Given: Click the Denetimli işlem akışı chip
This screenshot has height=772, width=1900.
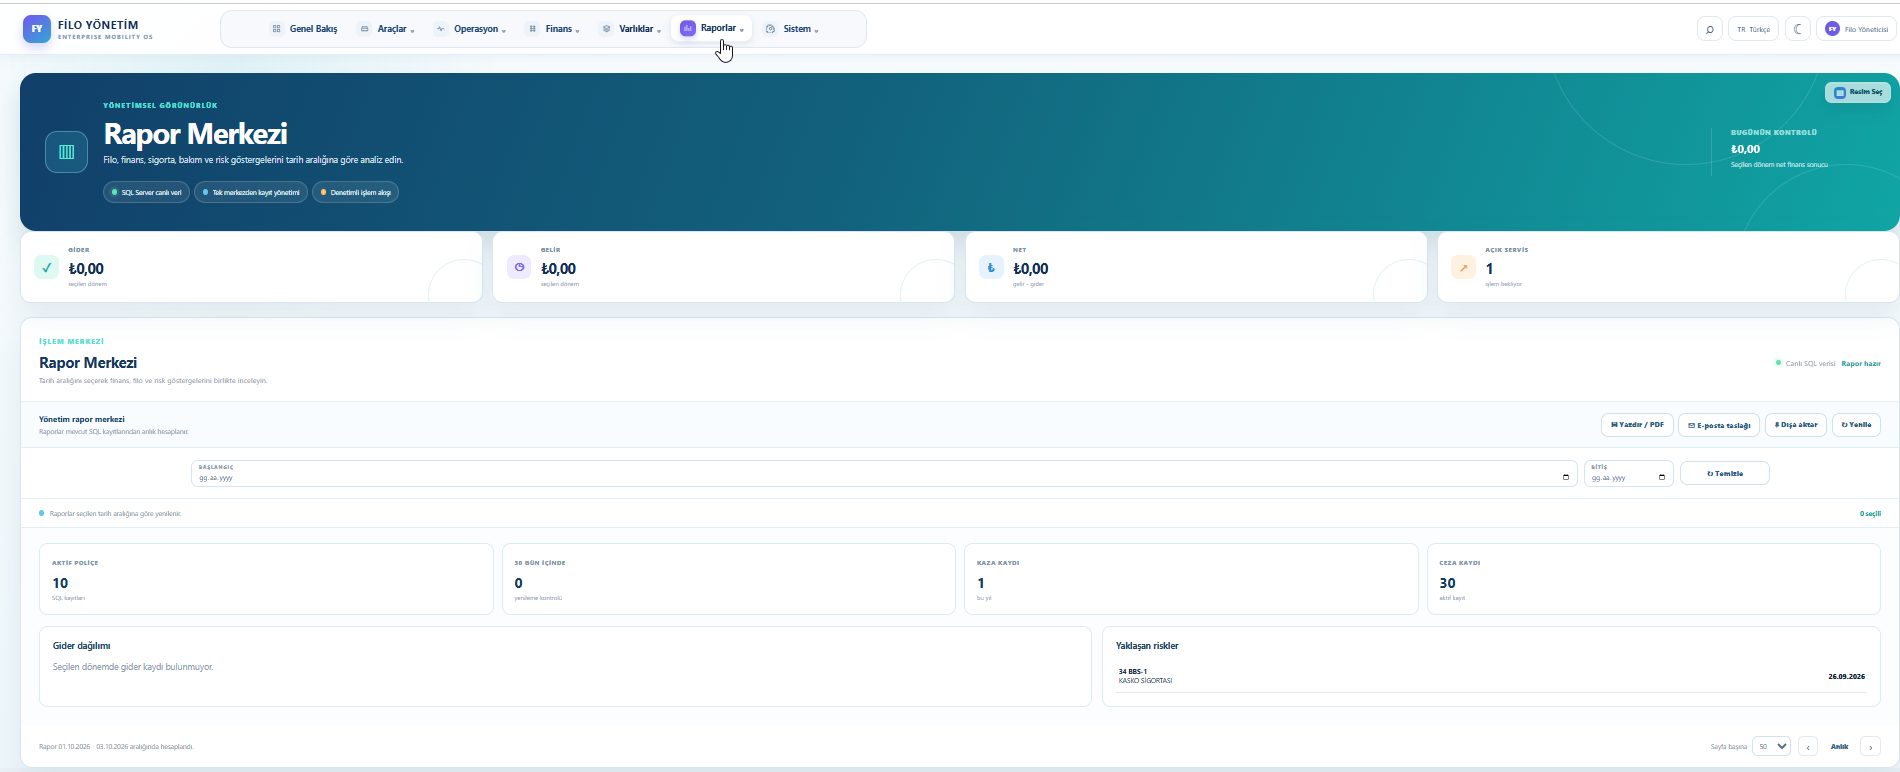Looking at the screenshot, I should tap(356, 192).
